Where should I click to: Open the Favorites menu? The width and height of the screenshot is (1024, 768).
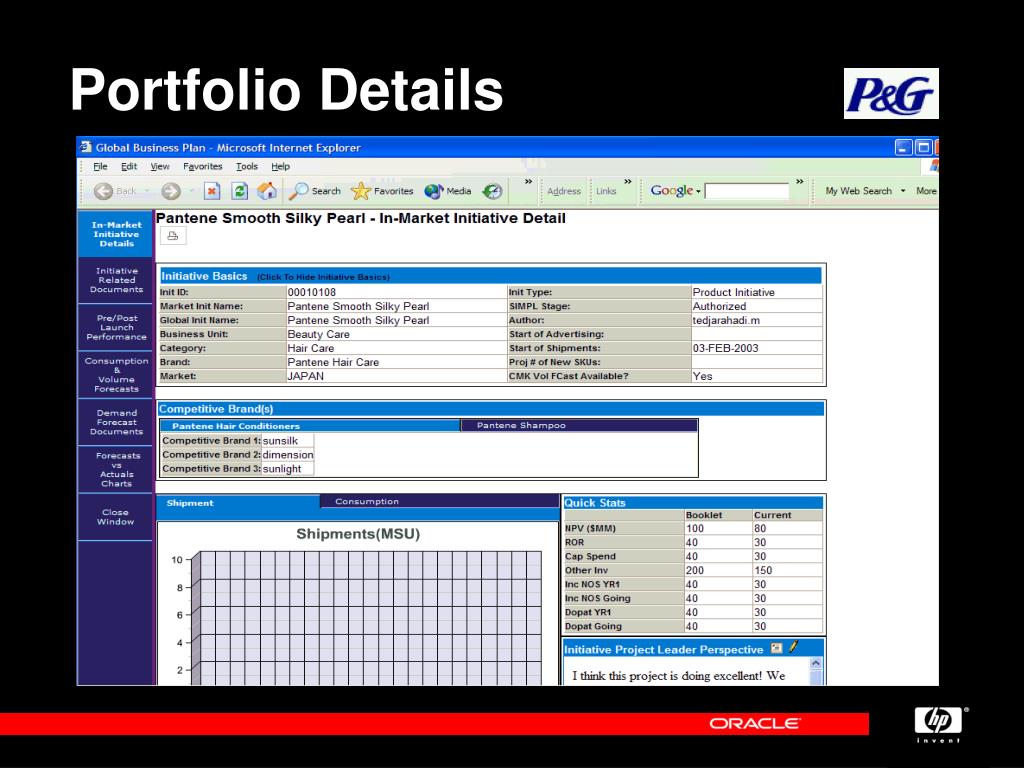click(202, 167)
